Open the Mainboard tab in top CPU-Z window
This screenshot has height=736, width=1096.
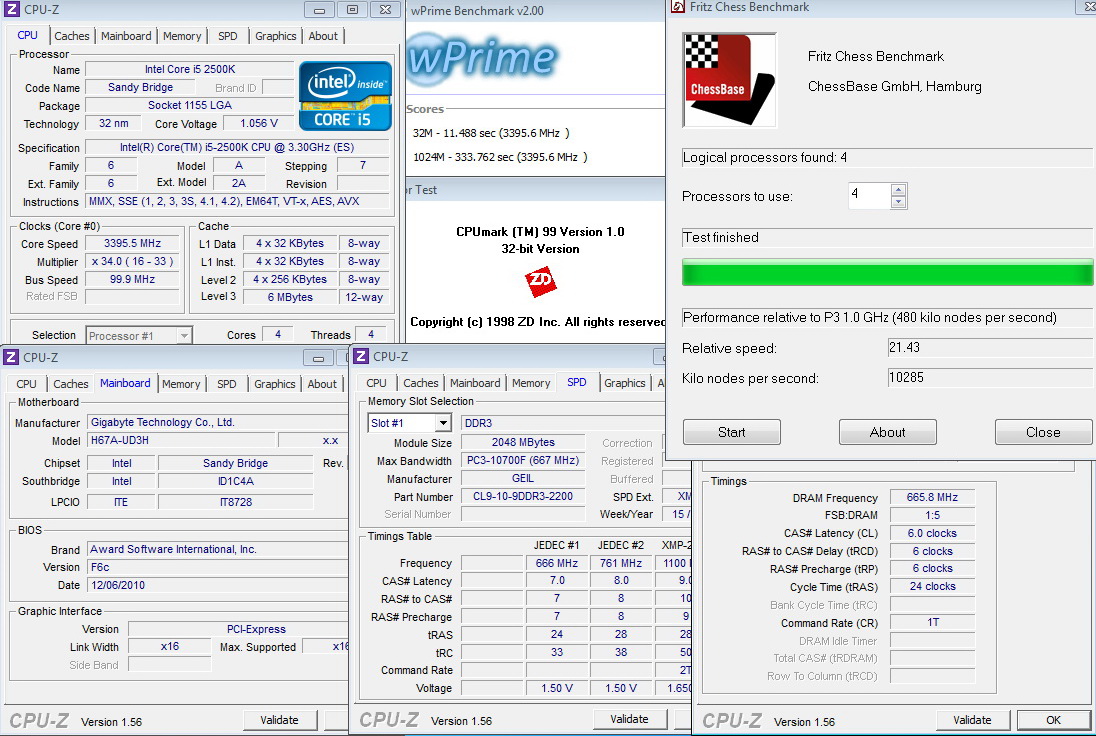coord(126,36)
